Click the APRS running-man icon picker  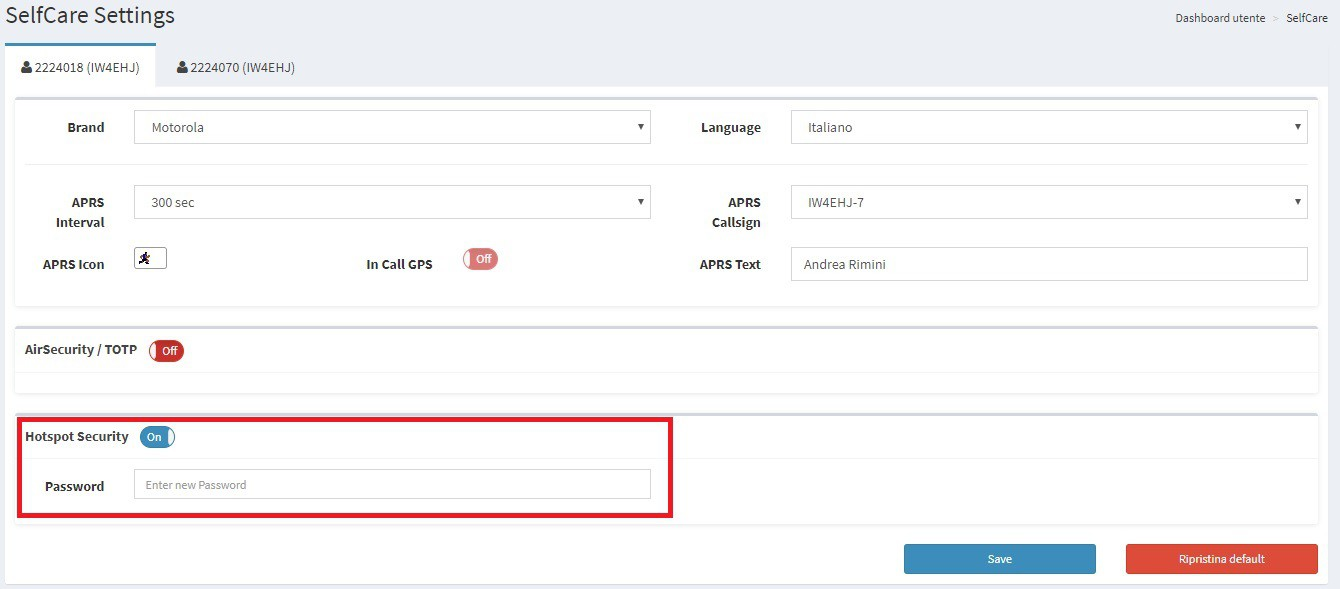point(150,258)
